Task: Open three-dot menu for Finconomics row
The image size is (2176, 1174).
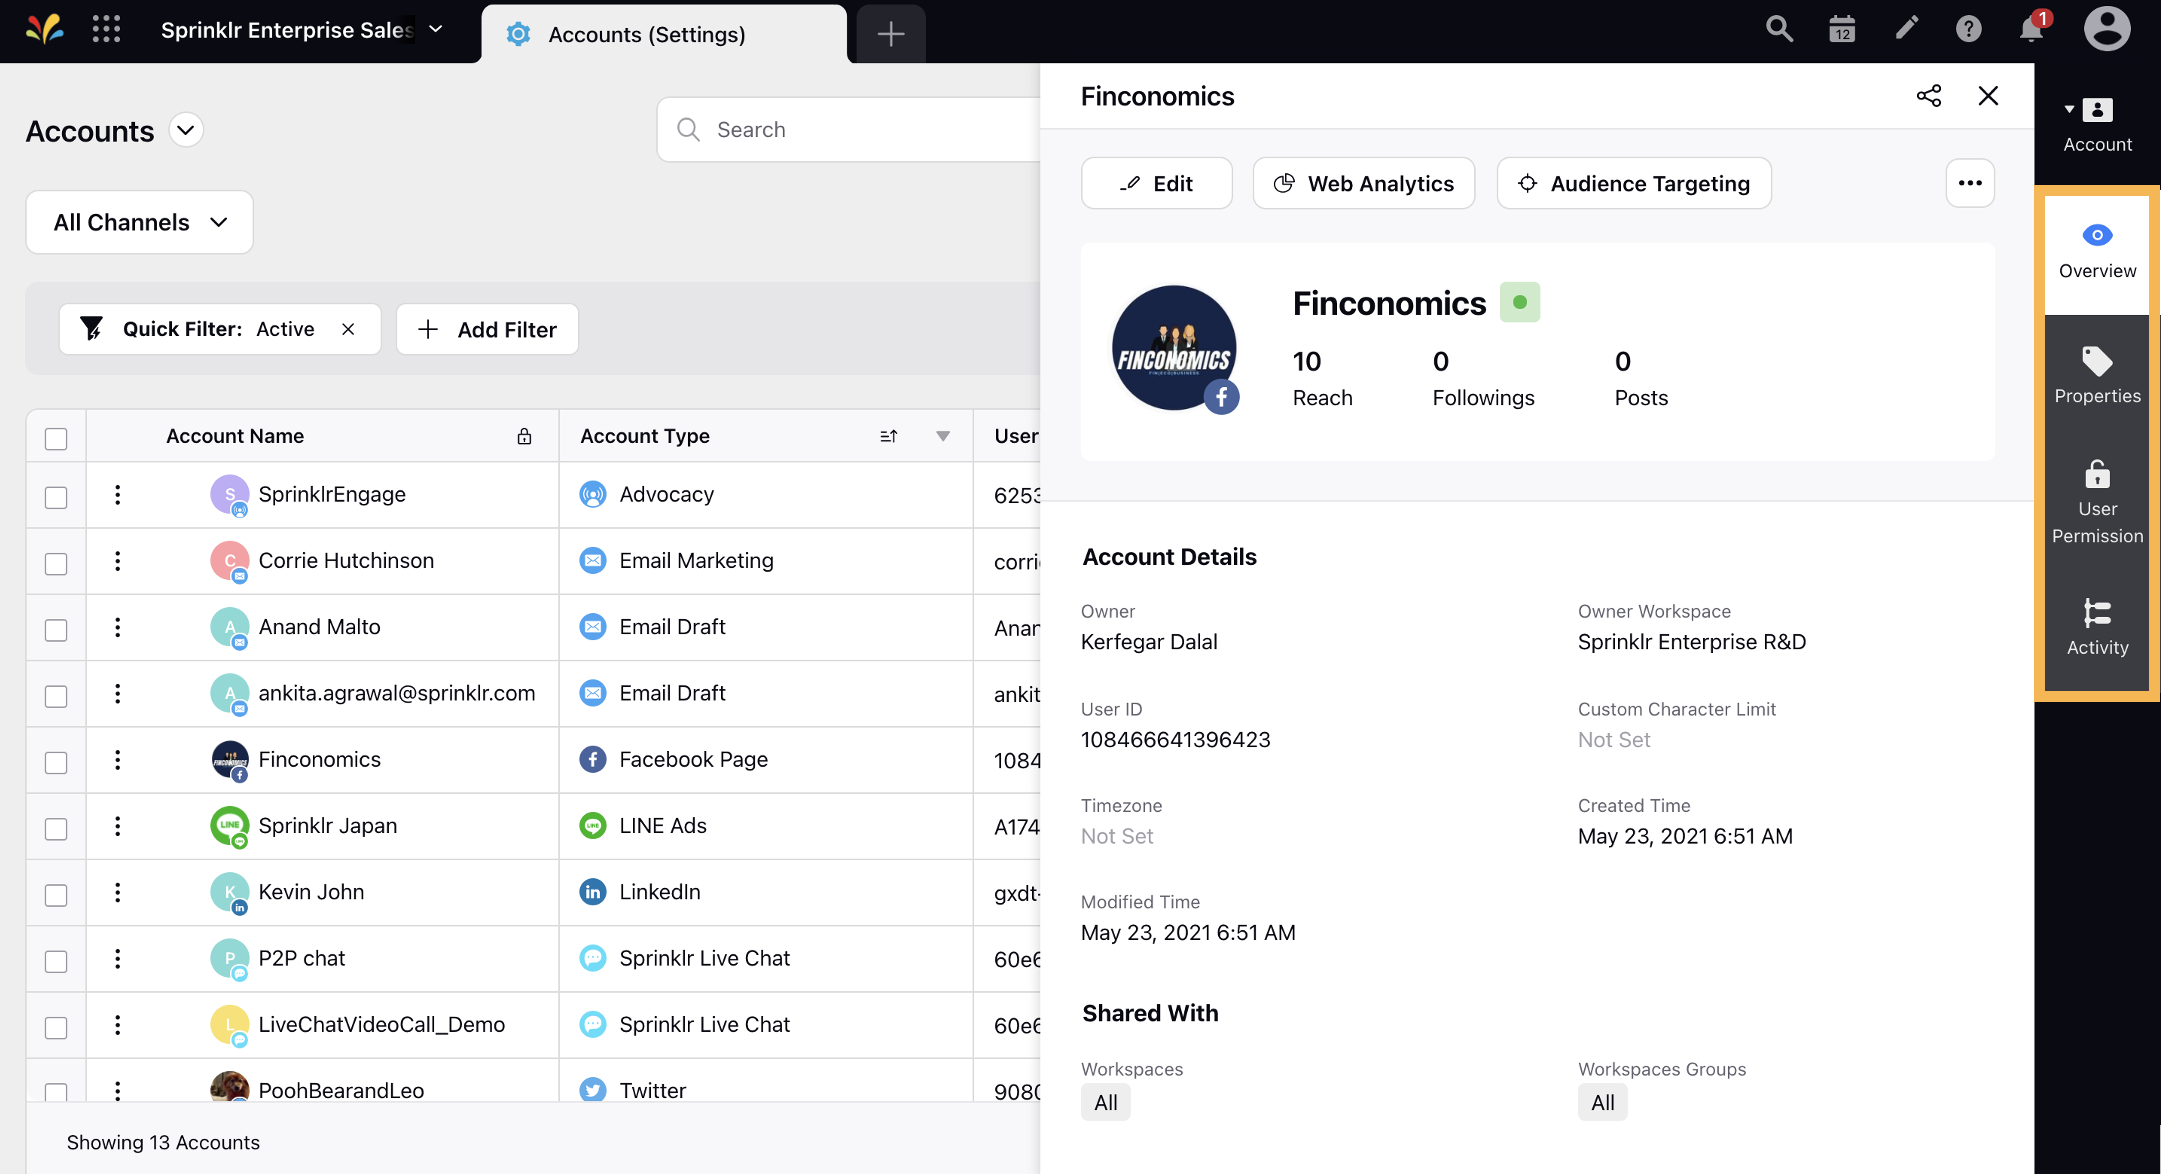Action: [118, 760]
